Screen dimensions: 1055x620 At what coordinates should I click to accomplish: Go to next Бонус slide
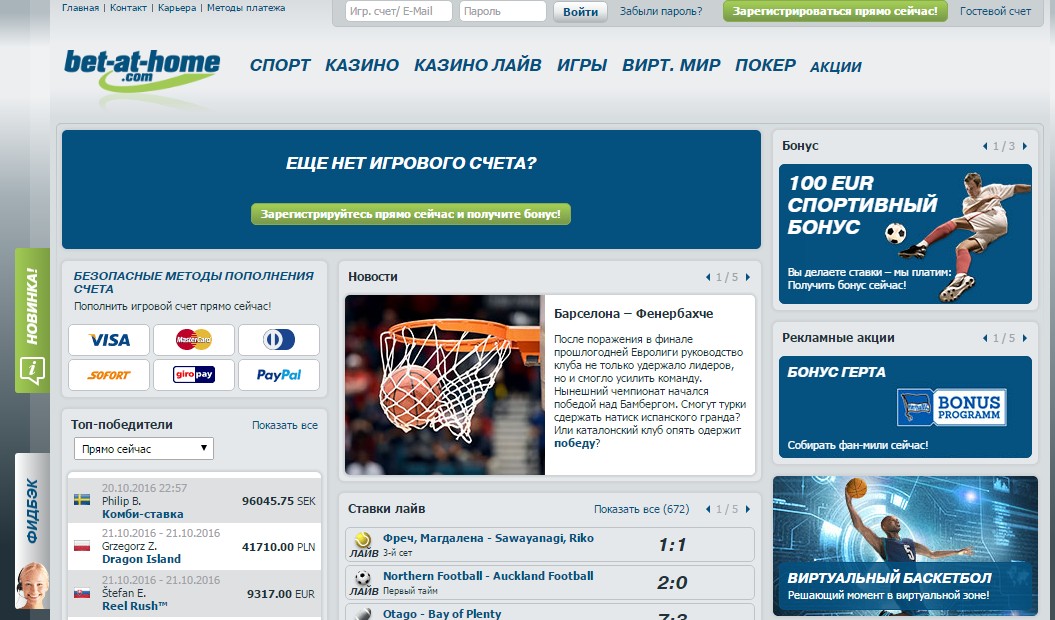click(1025, 146)
